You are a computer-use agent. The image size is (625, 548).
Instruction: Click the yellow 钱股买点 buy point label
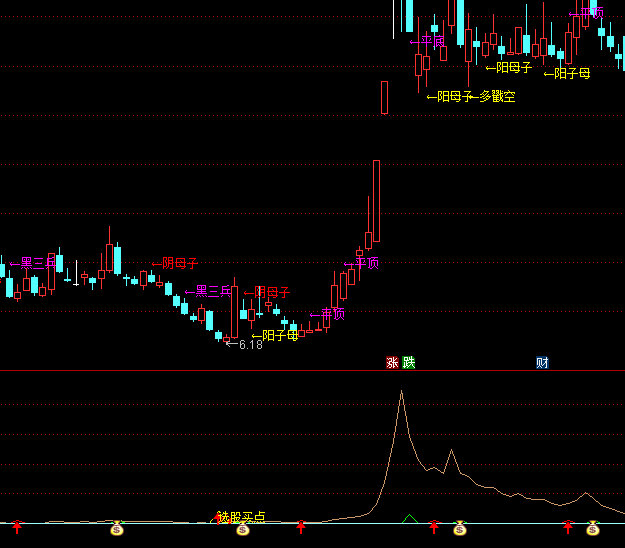click(242, 517)
